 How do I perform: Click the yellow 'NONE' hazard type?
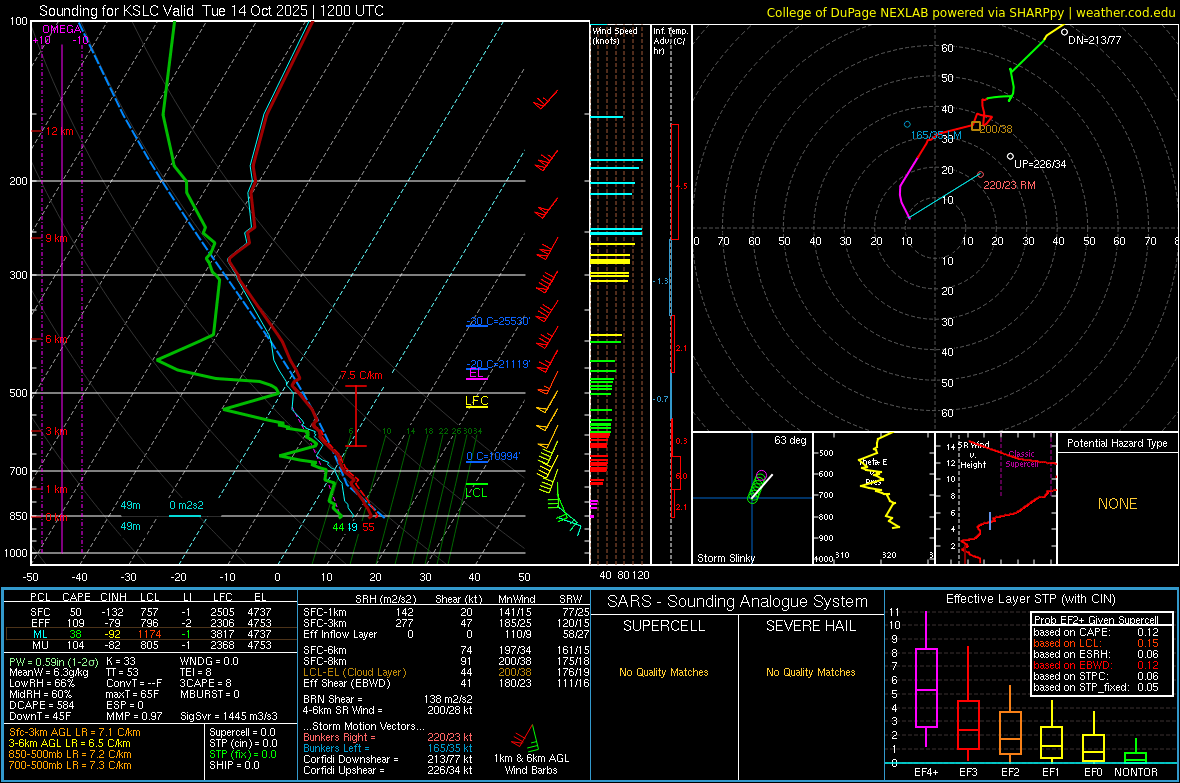click(1117, 504)
